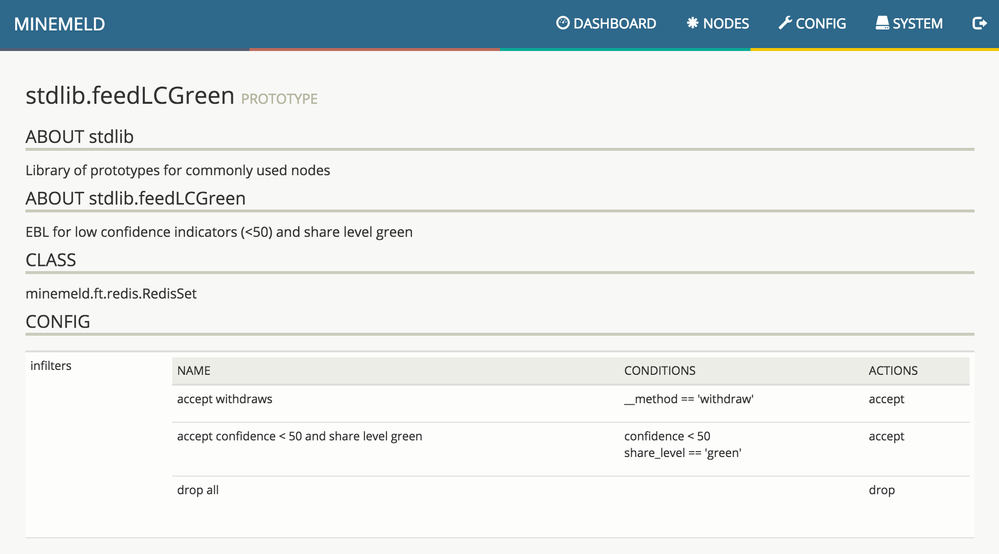Click the sign-out arrow icon
Screen dimensions: 999x554
pos(979,23)
